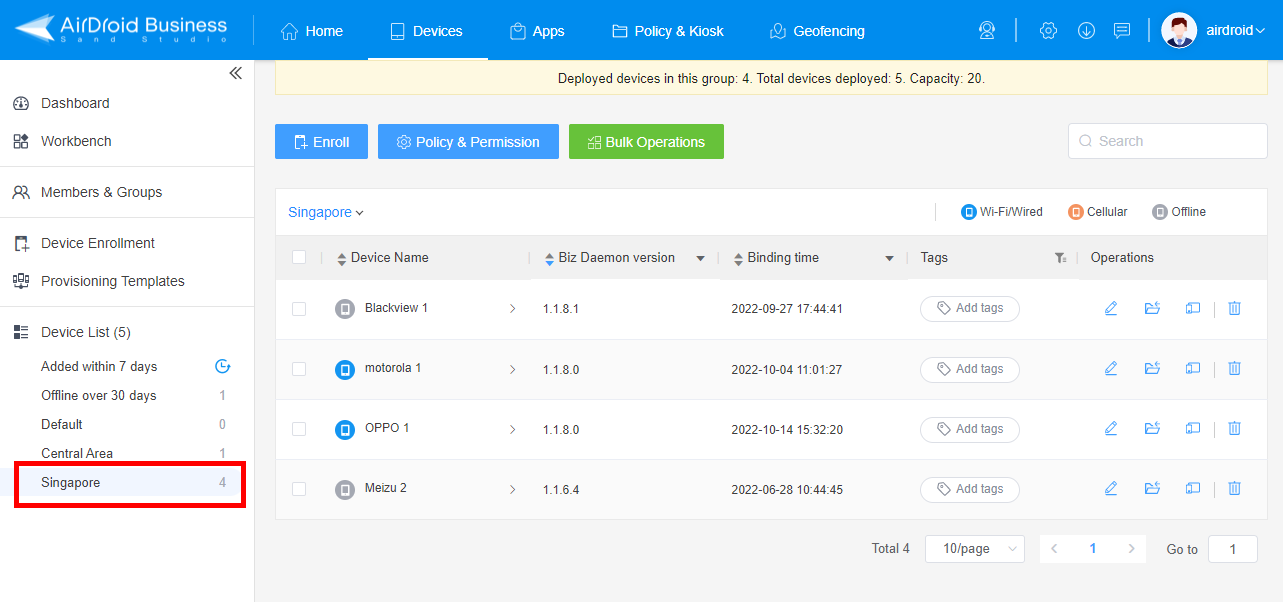1283x602 pixels.
Task: Add tags to Meizu 2
Action: 970,489
